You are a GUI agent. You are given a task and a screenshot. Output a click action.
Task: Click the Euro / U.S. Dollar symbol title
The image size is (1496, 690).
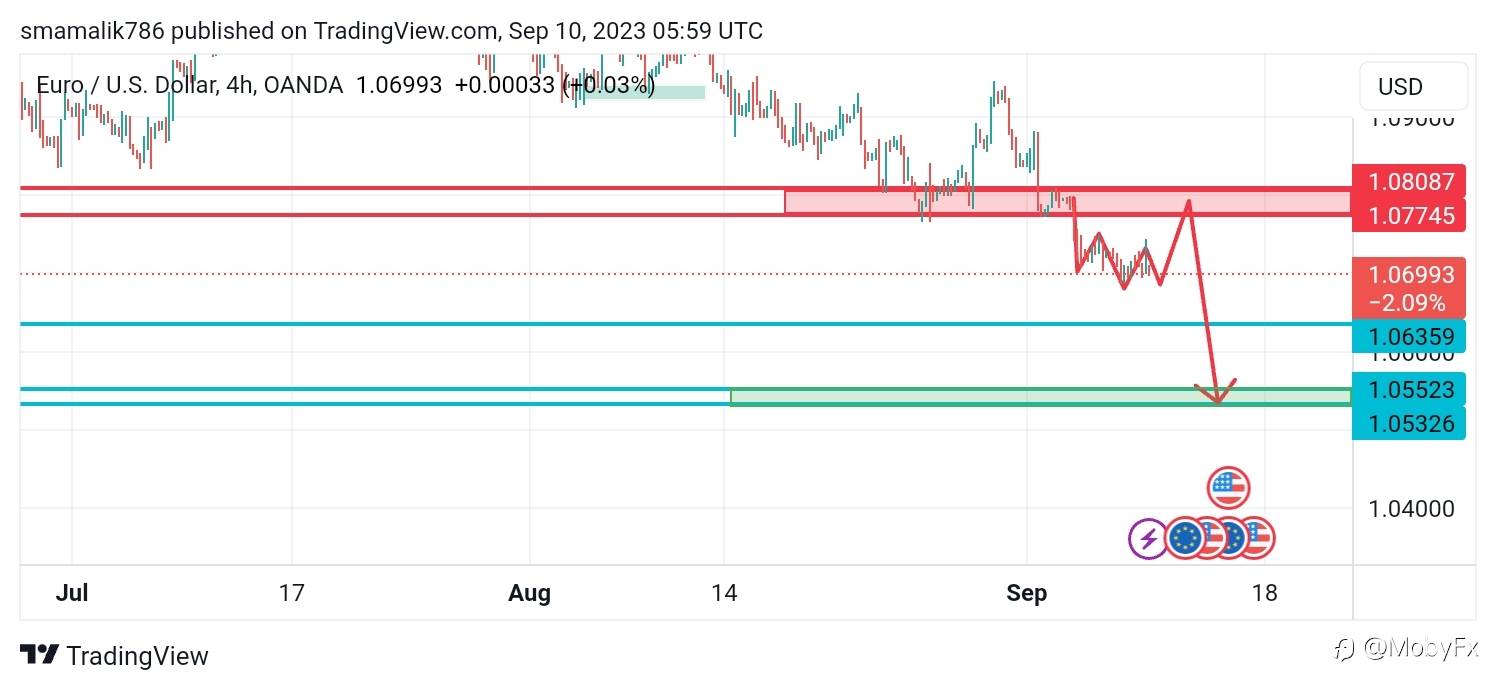coord(126,86)
